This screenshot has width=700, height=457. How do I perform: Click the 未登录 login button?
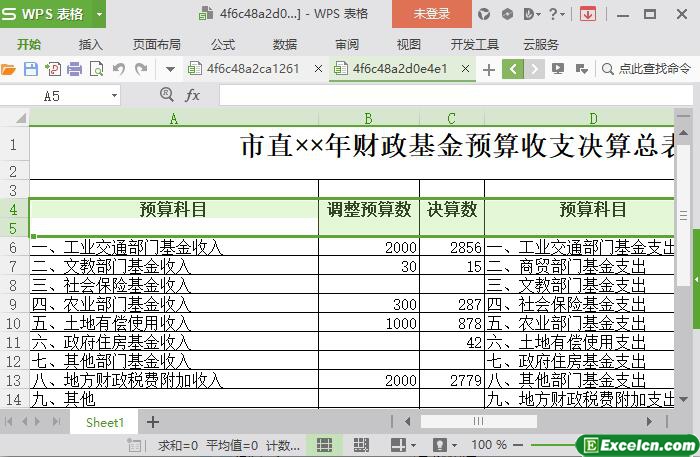pyautogui.click(x=431, y=14)
